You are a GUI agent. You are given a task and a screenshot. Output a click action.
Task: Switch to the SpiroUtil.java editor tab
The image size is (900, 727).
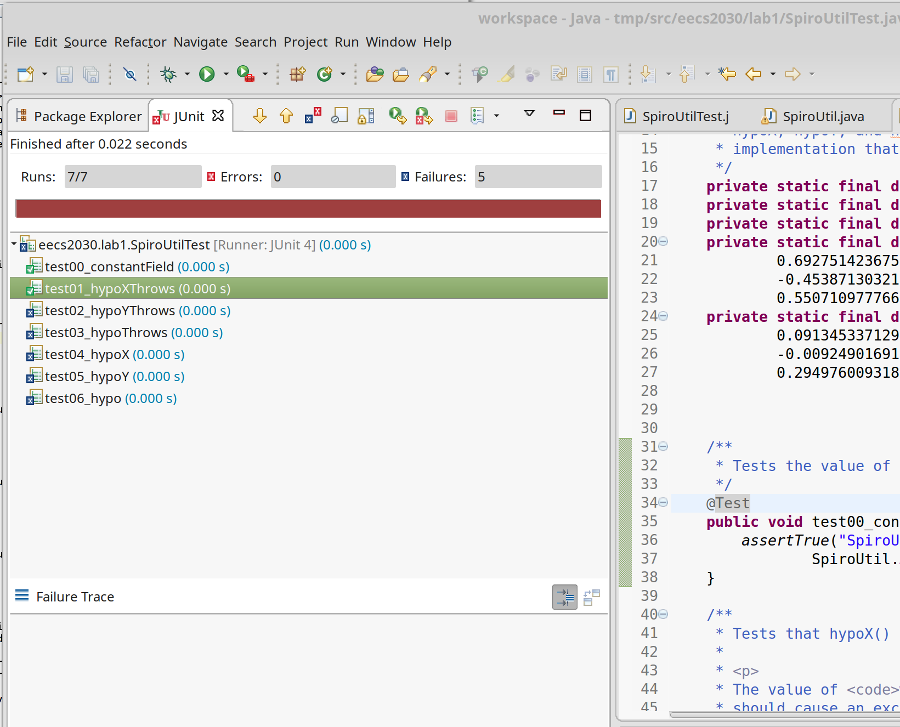click(x=813, y=116)
